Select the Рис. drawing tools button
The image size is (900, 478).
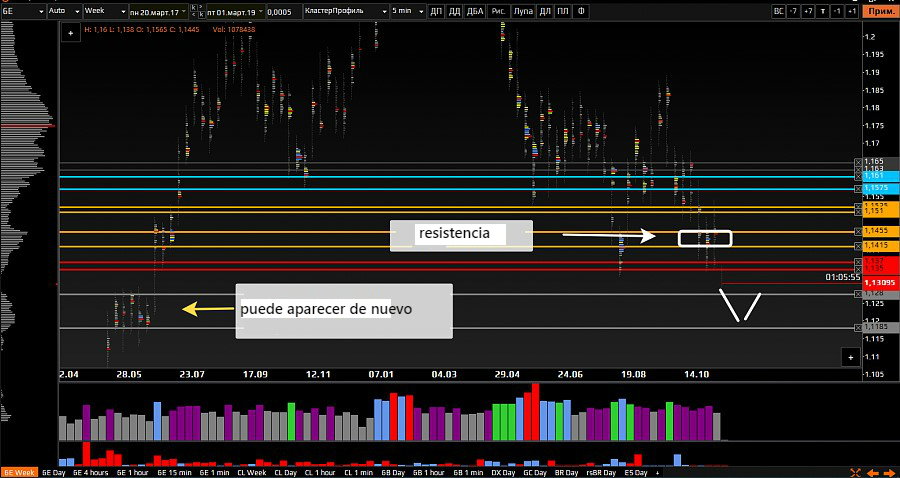[498, 11]
